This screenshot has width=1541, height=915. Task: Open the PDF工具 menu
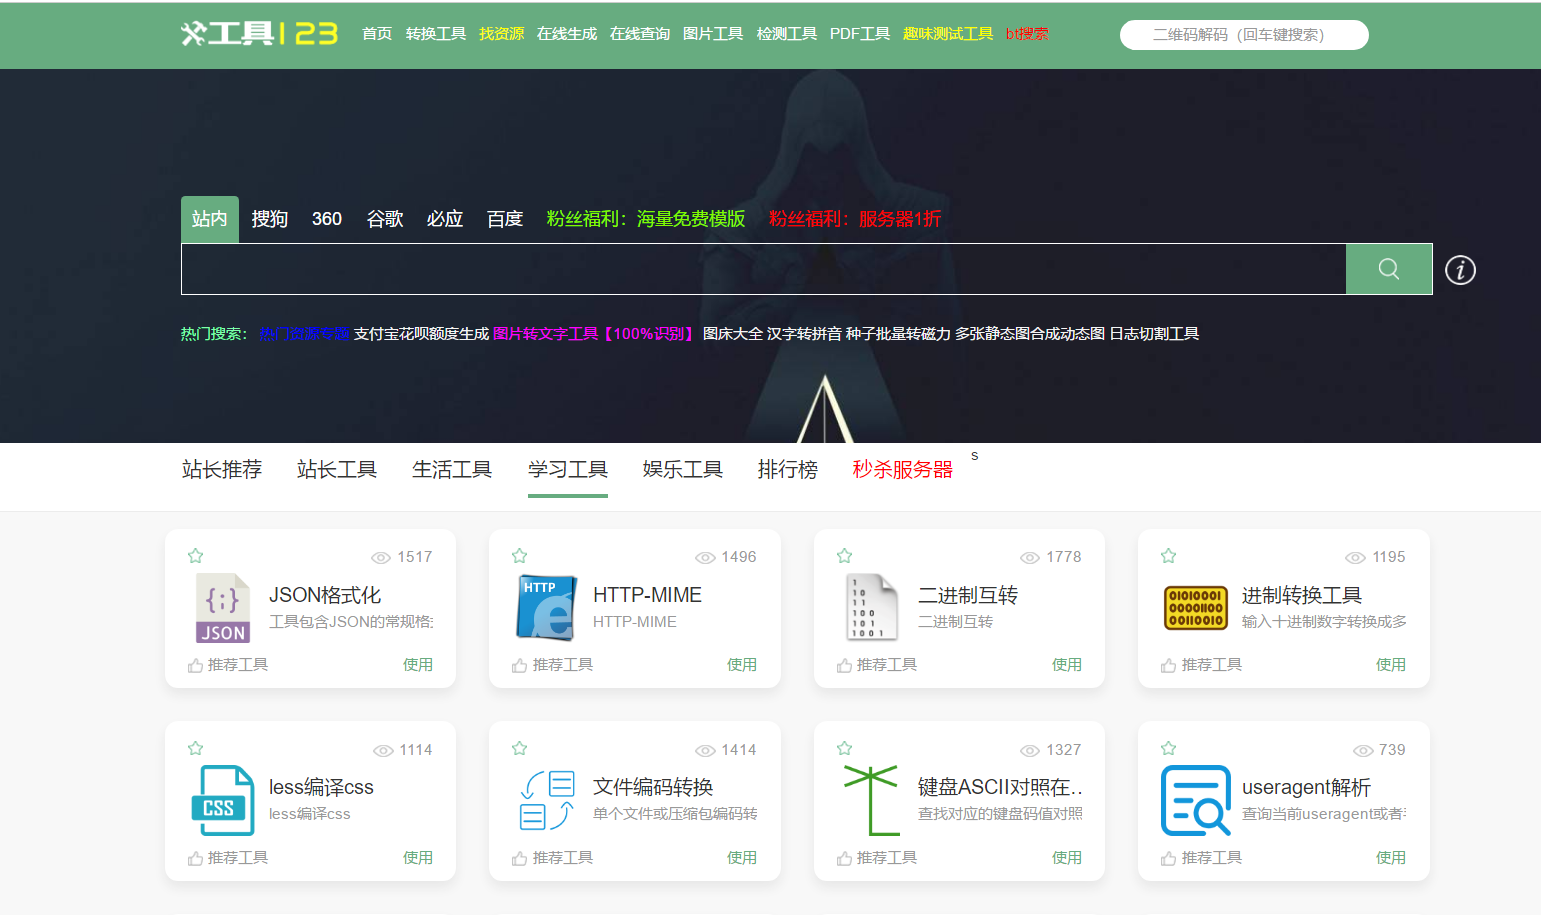pos(859,32)
